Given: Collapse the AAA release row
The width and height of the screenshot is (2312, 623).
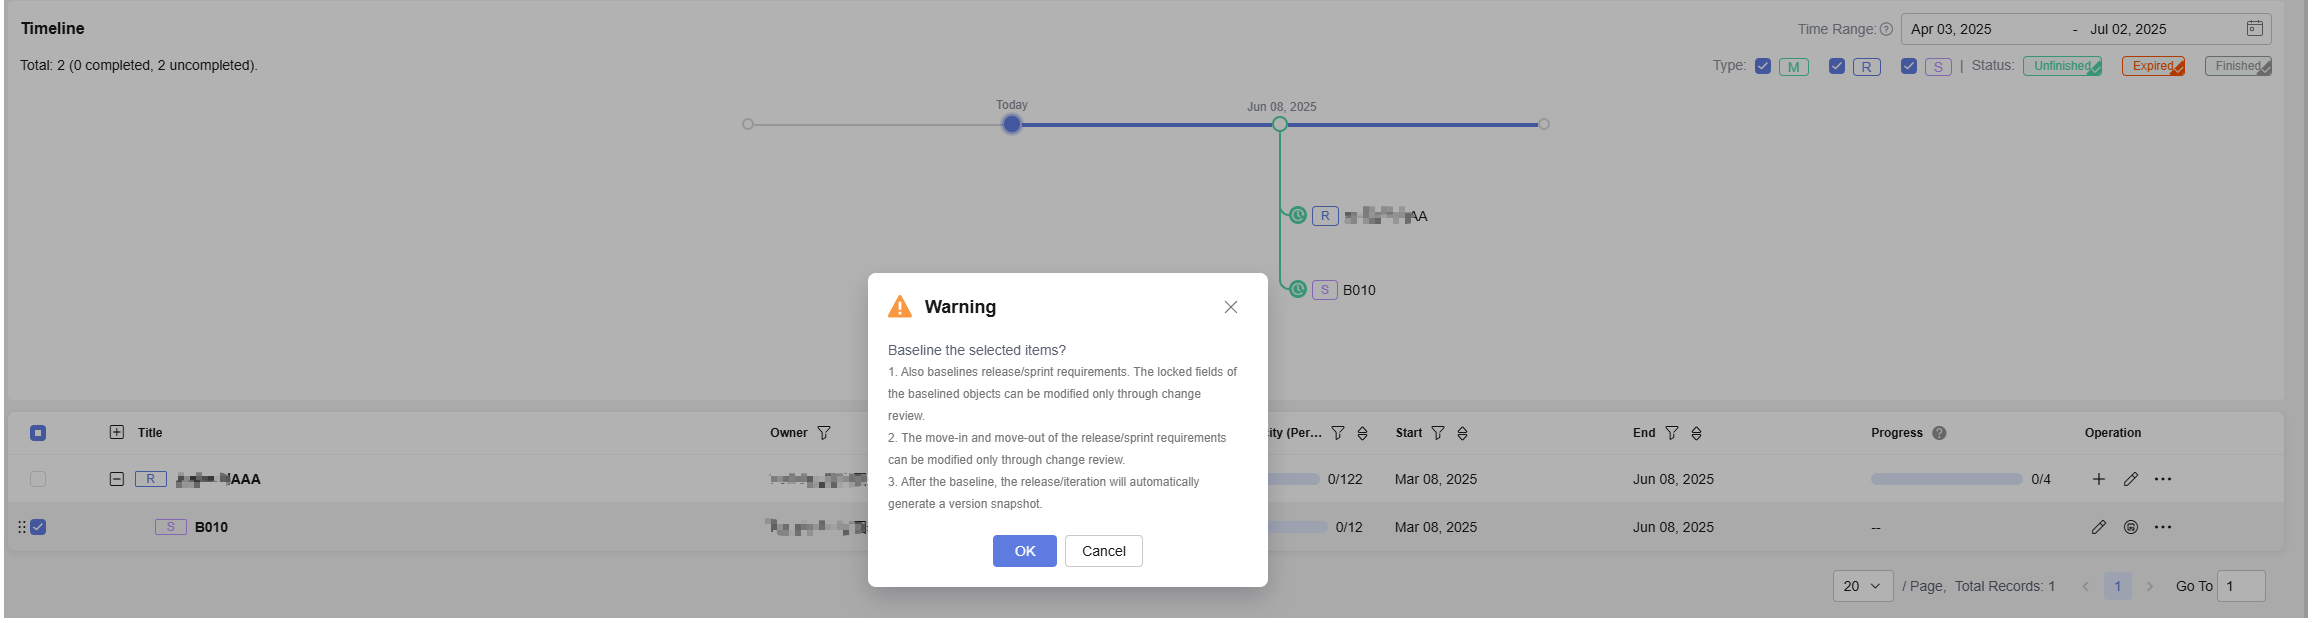Looking at the screenshot, I should [117, 479].
